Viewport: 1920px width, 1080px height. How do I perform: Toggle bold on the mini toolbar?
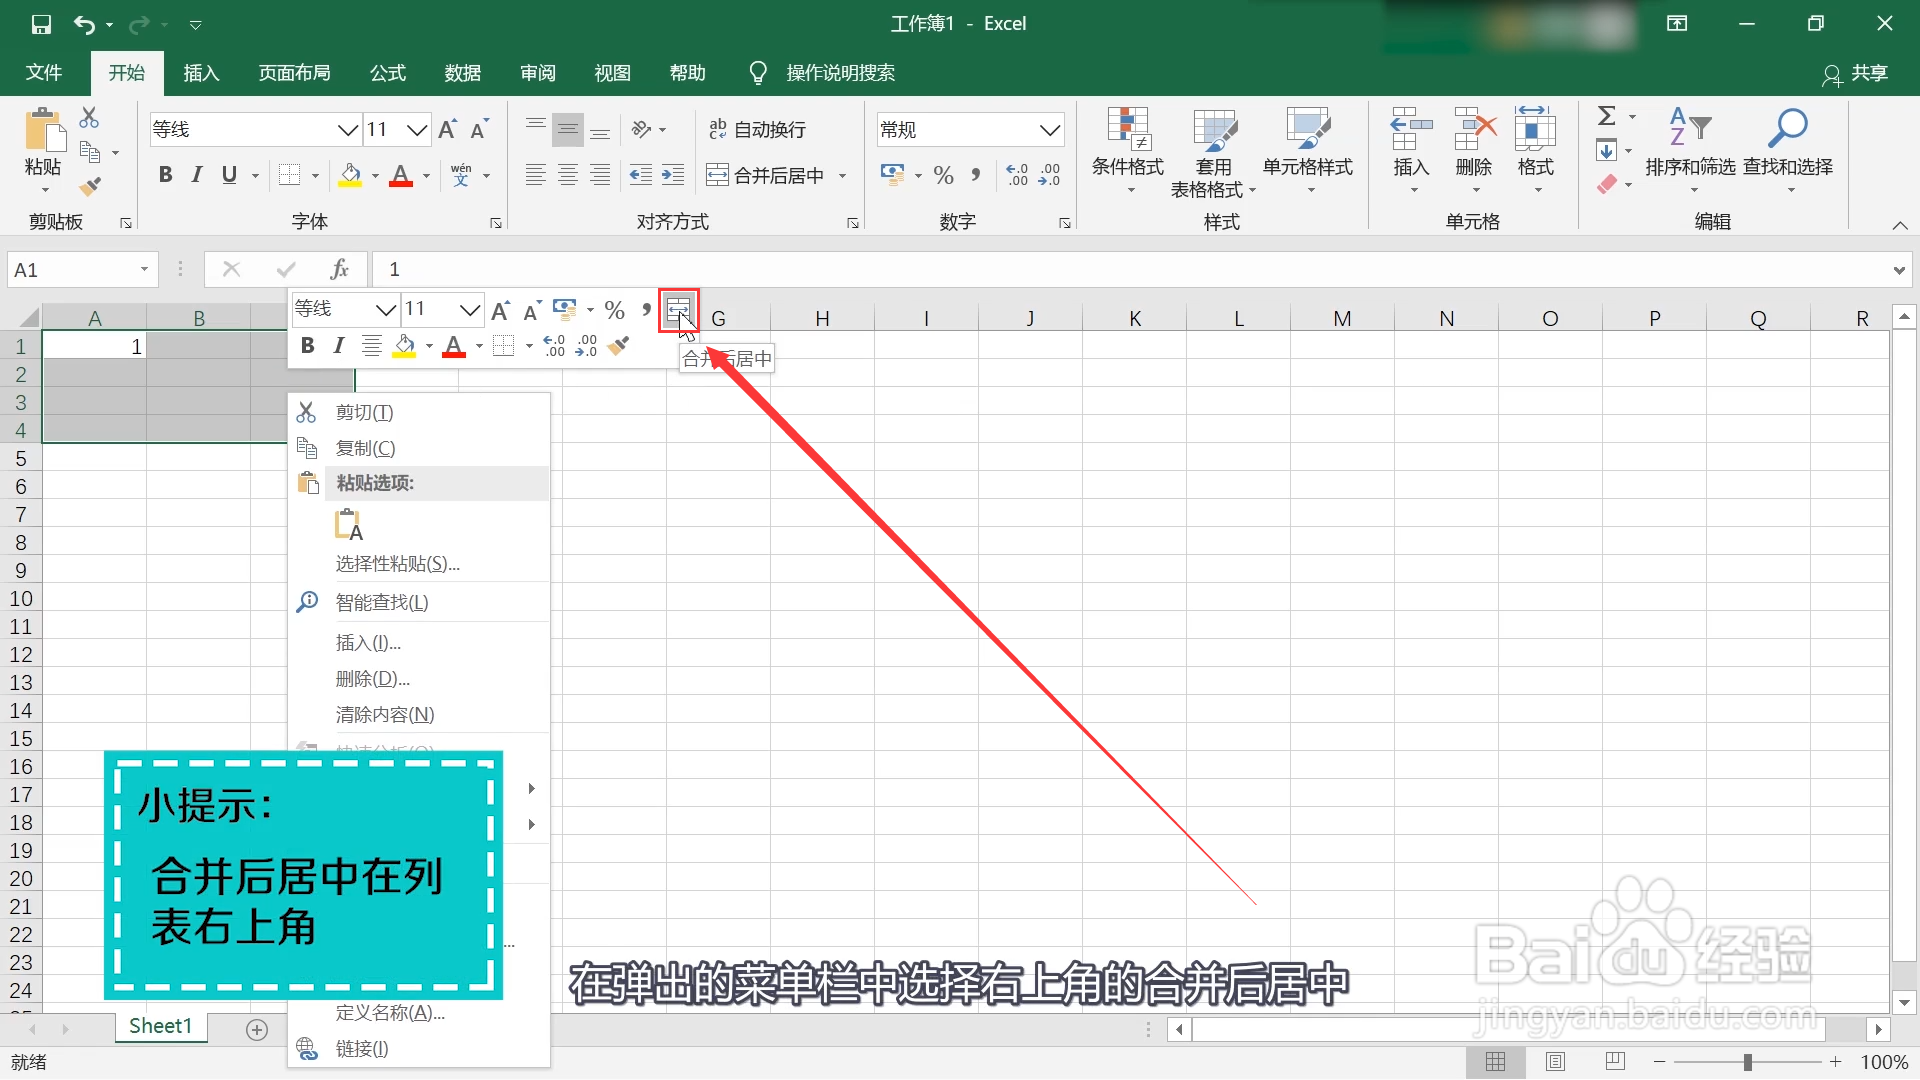(307, 345)
